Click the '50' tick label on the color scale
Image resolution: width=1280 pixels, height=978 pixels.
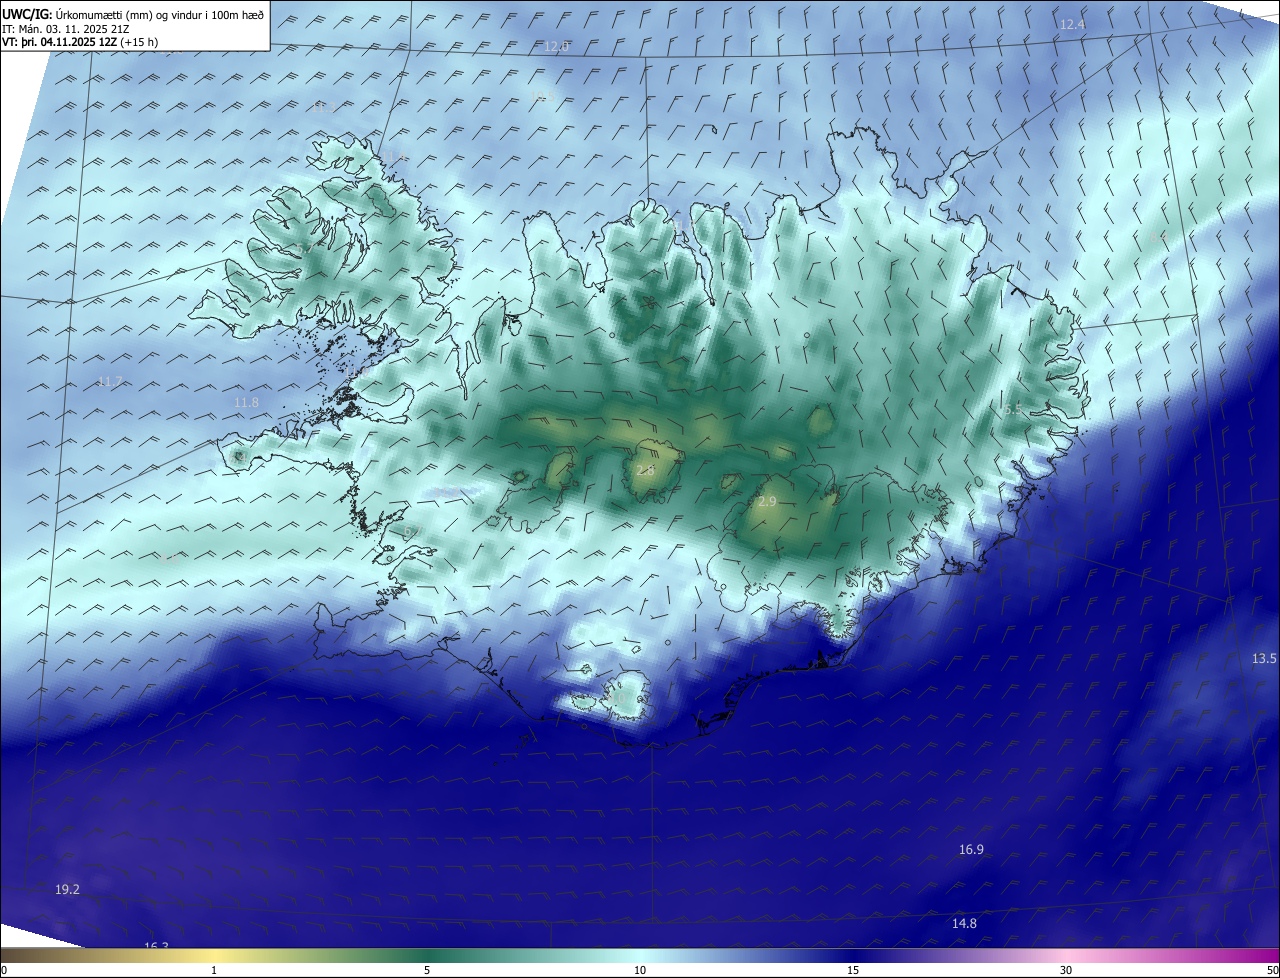[x=1272, y=970]
